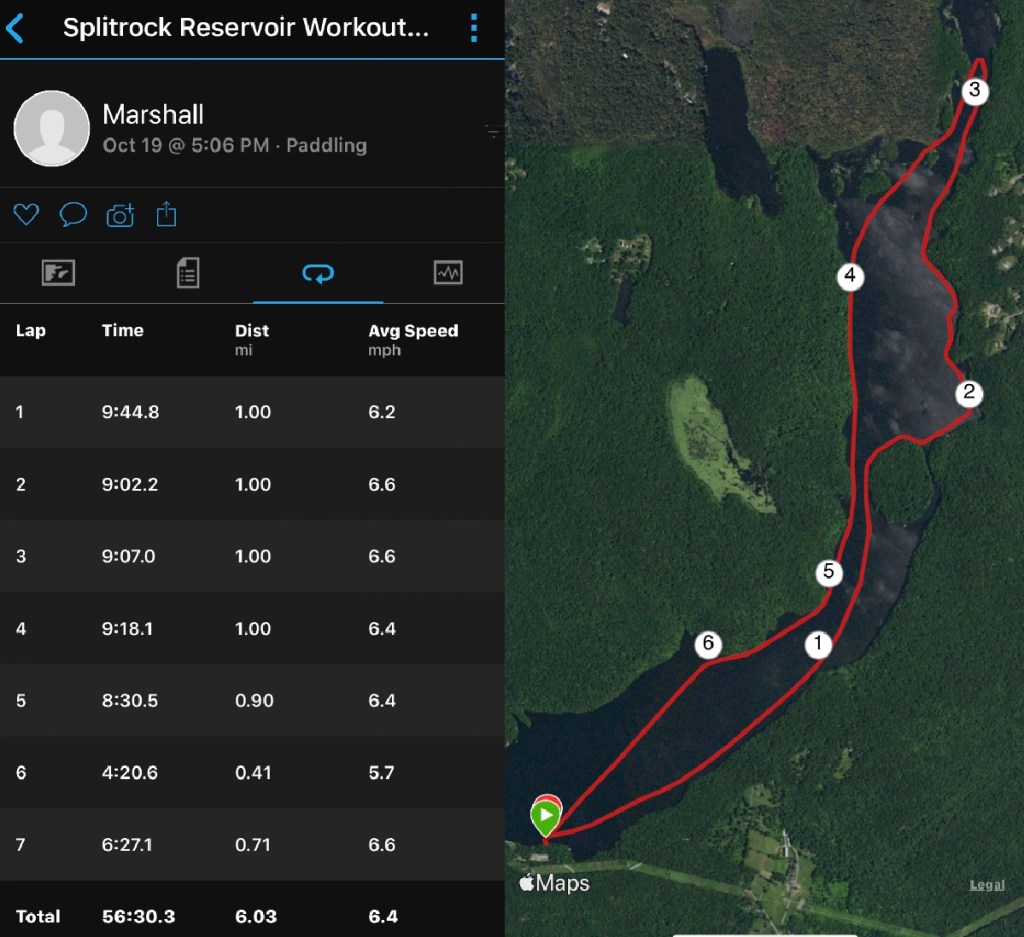Open comments with speech bubble icon
The height and width of the screenshot is (937, 1024).
tap(73, 214)
